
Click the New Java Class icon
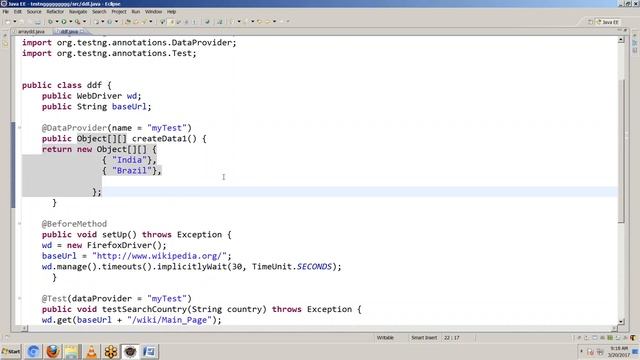109,22
